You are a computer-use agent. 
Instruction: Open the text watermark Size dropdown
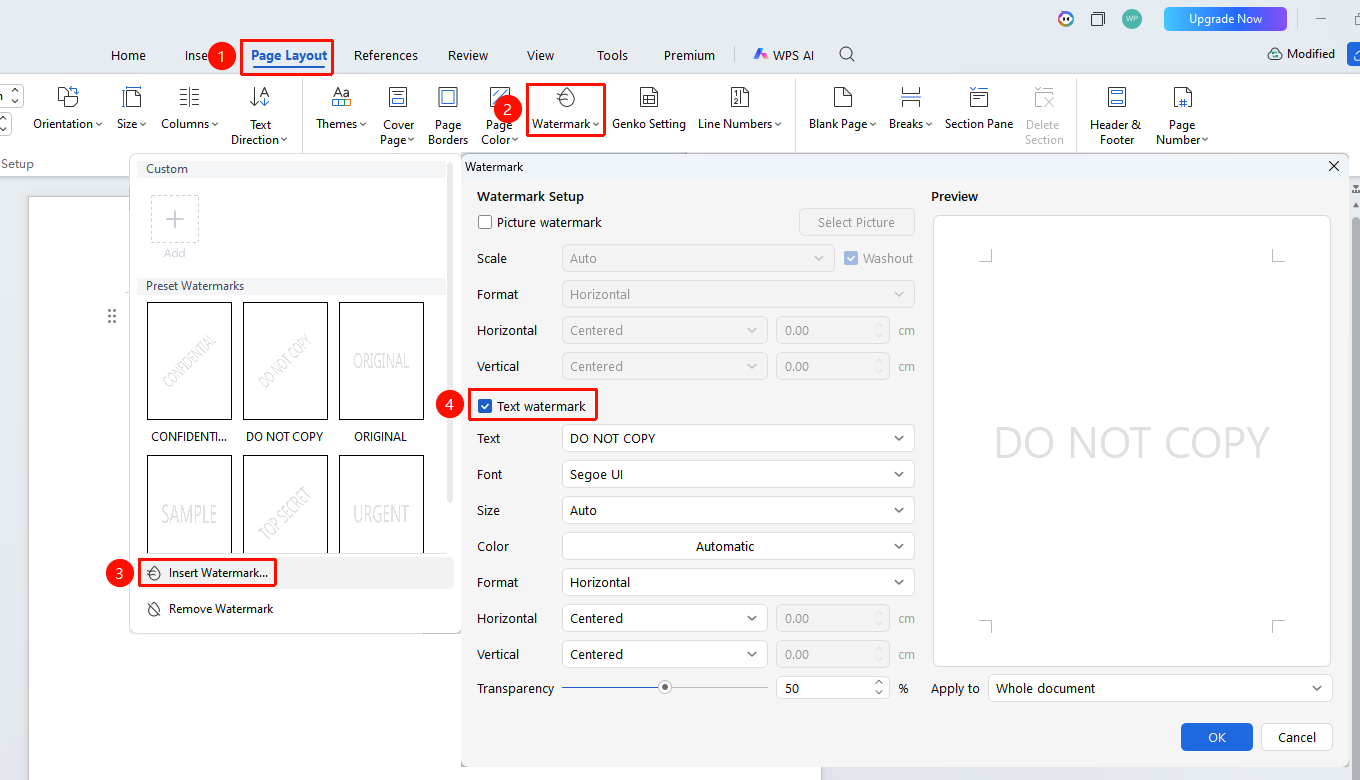click(x=738, y=510)
